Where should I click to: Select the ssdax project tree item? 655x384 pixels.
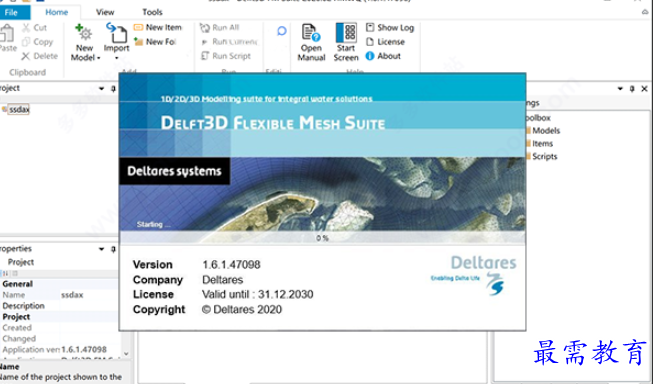[19, 109]
